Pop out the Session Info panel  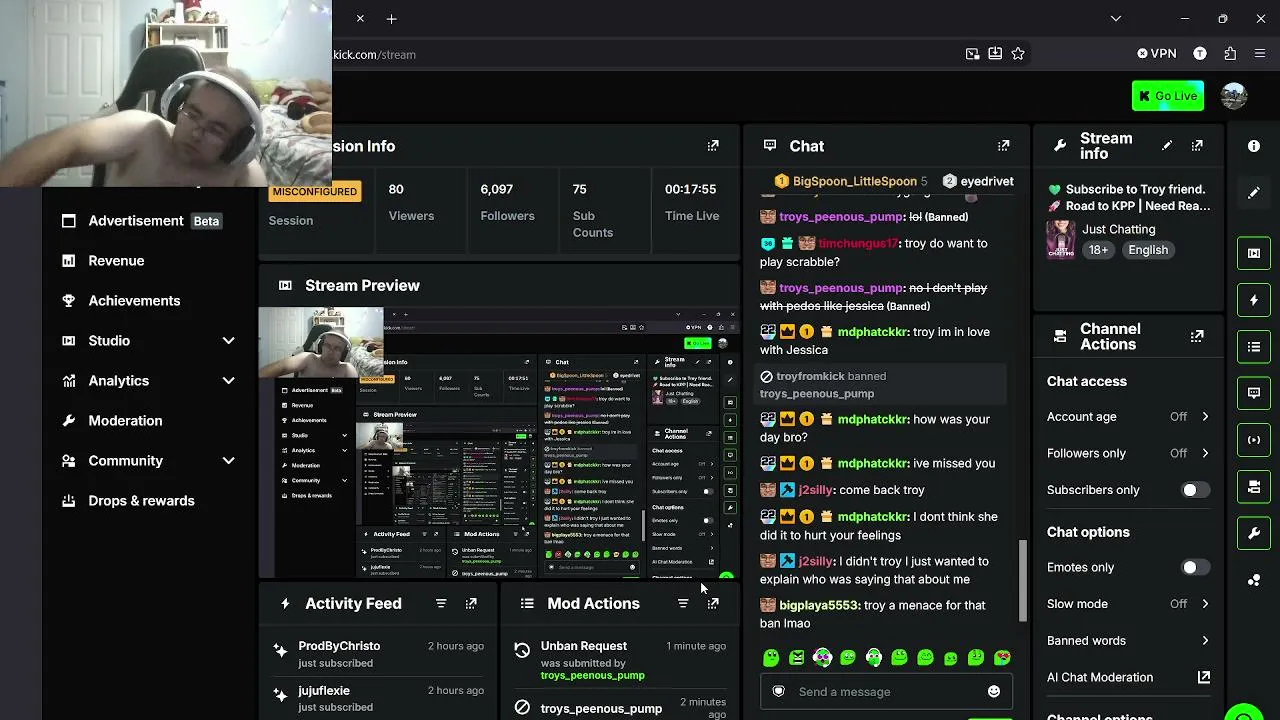pos(713,146)
